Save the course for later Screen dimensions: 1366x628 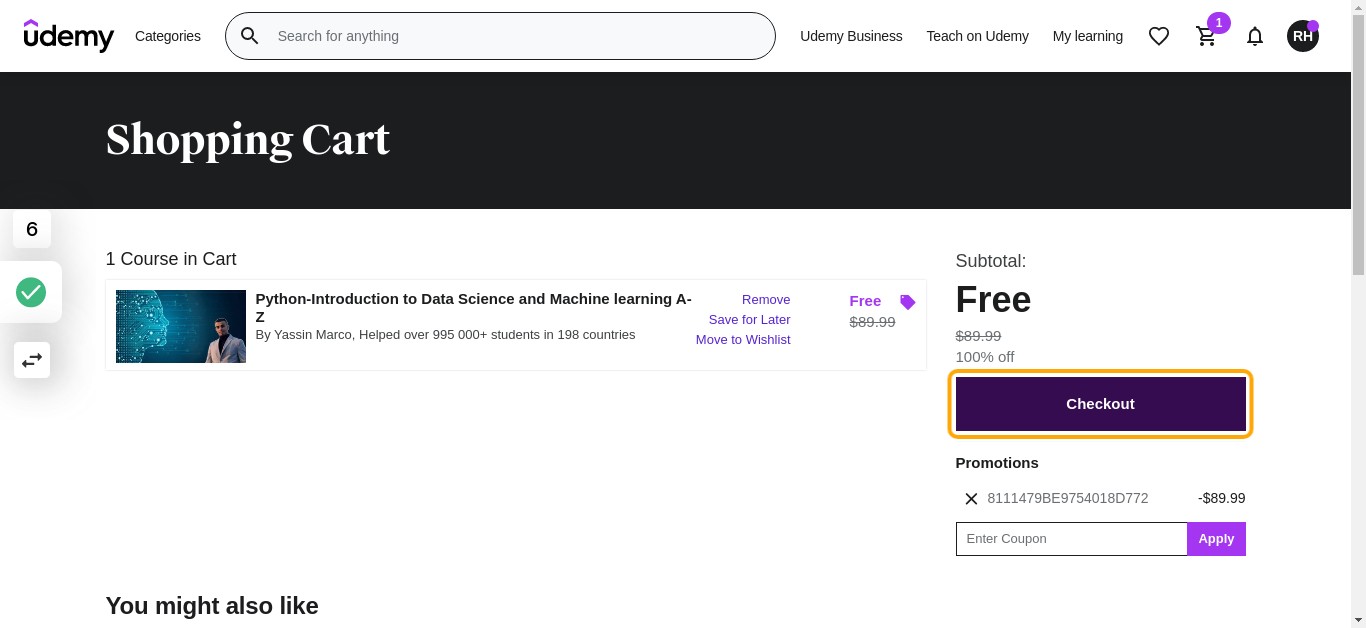pyautogui.click(x=750, y=320)
